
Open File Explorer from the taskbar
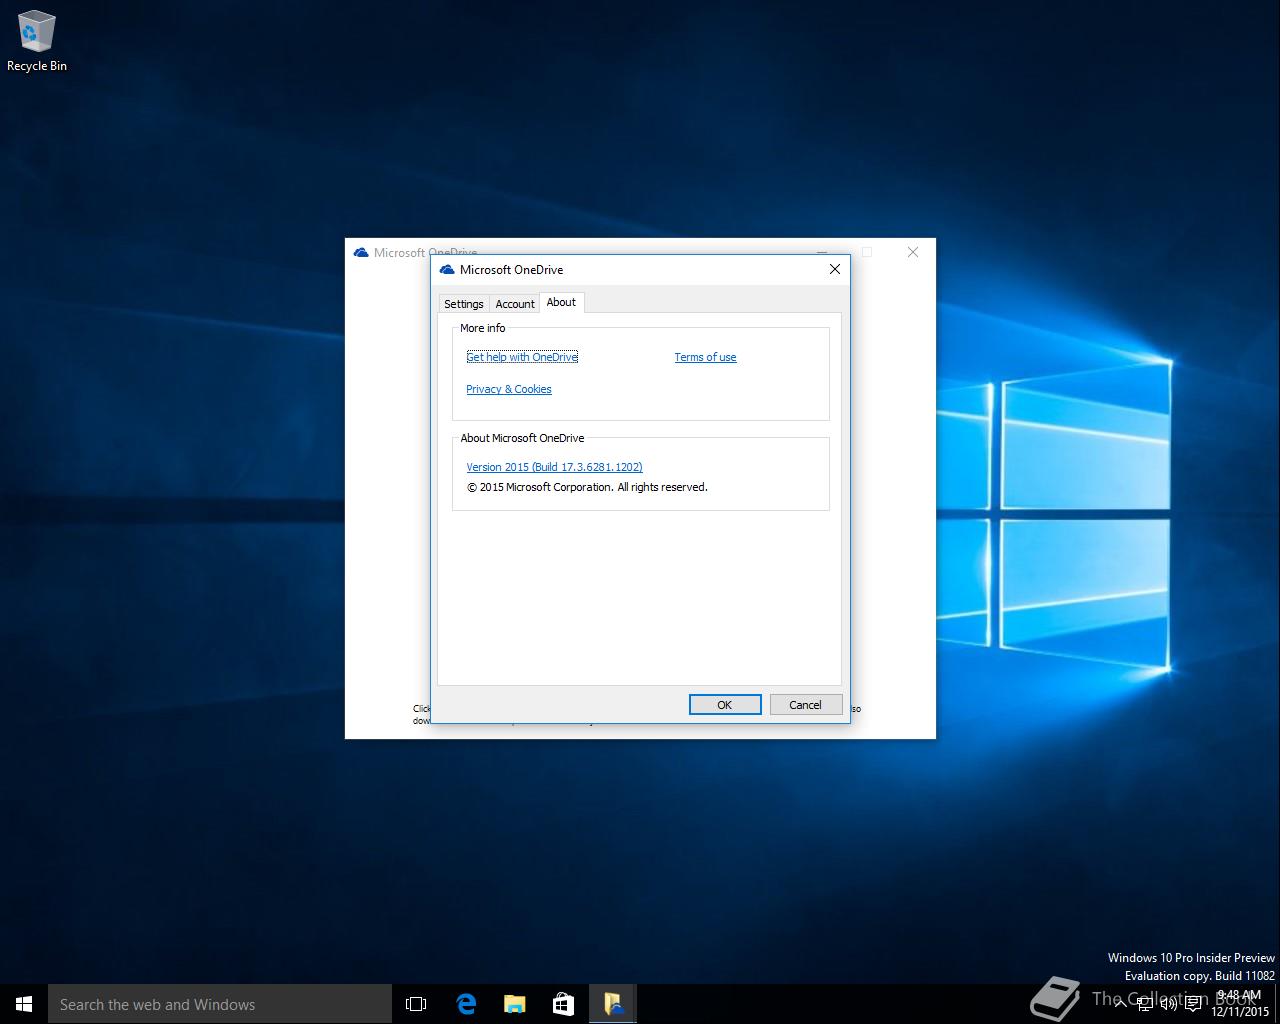click(x=514, y=1004)
